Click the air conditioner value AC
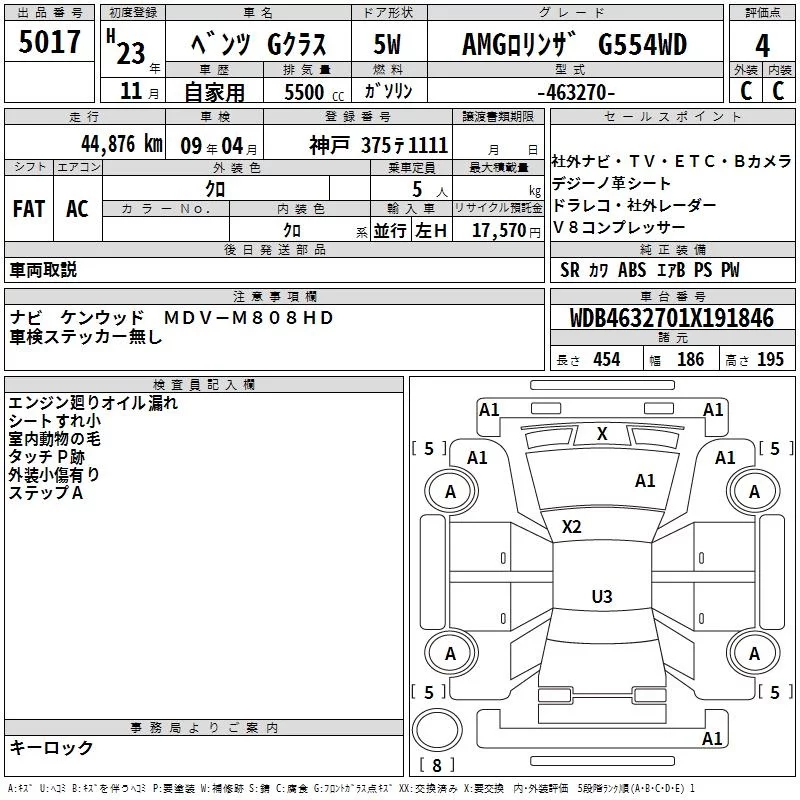 77,209
